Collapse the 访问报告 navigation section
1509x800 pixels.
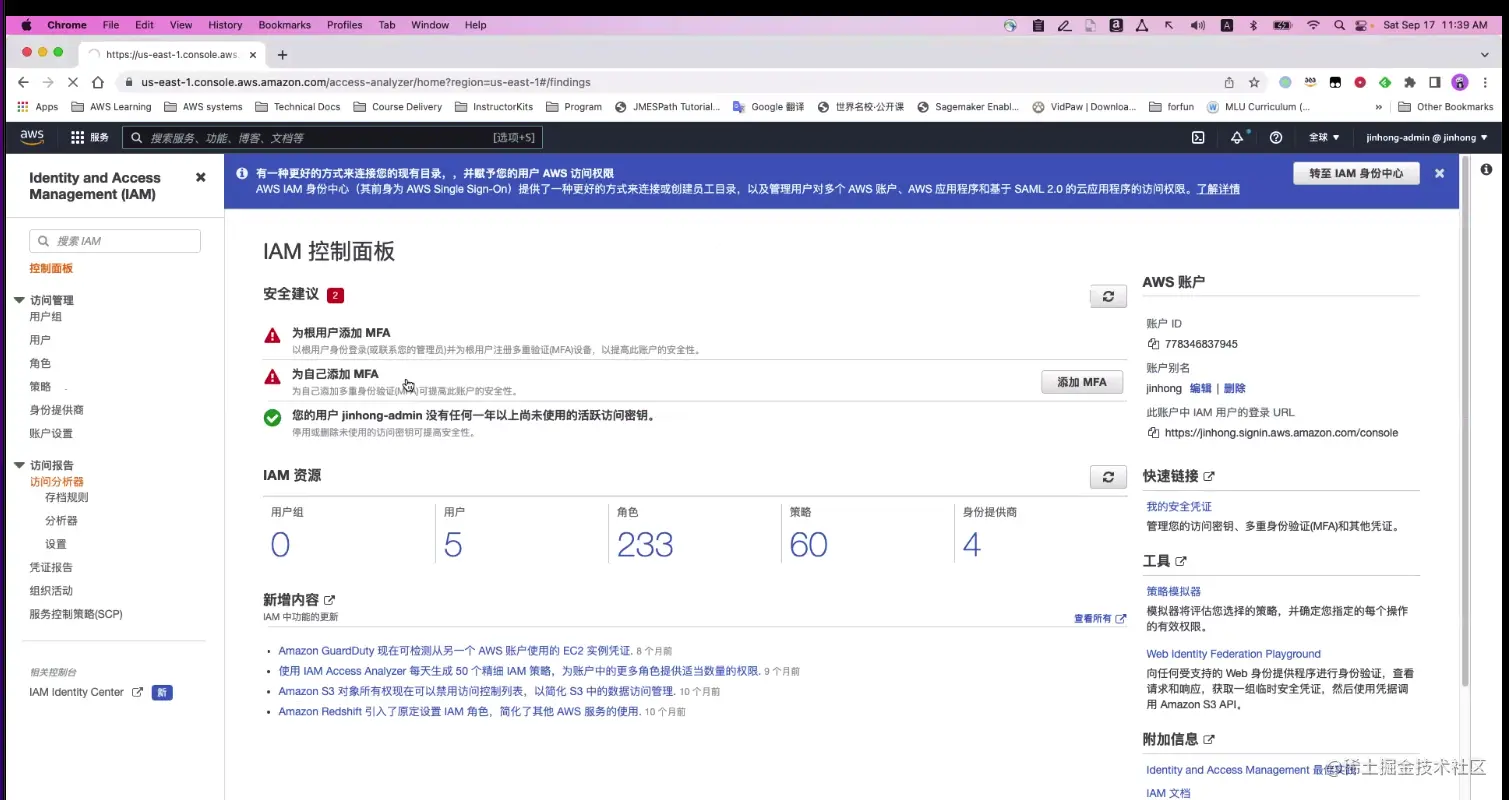pos(20,465)
